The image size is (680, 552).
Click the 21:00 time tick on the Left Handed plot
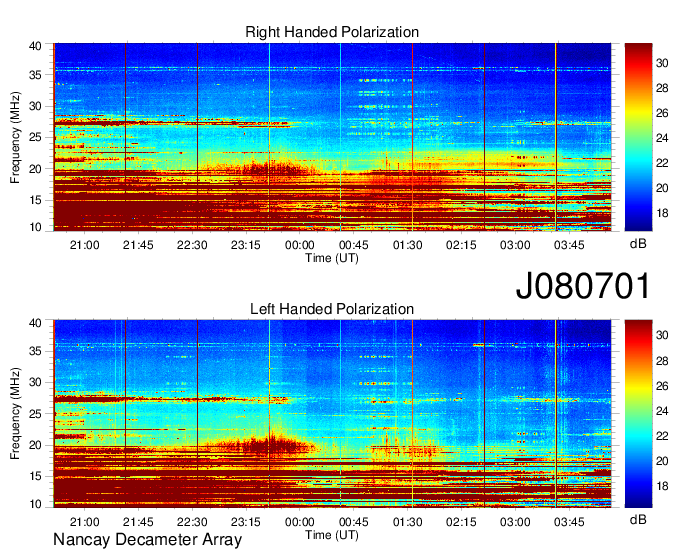click(x=85, y=522)
